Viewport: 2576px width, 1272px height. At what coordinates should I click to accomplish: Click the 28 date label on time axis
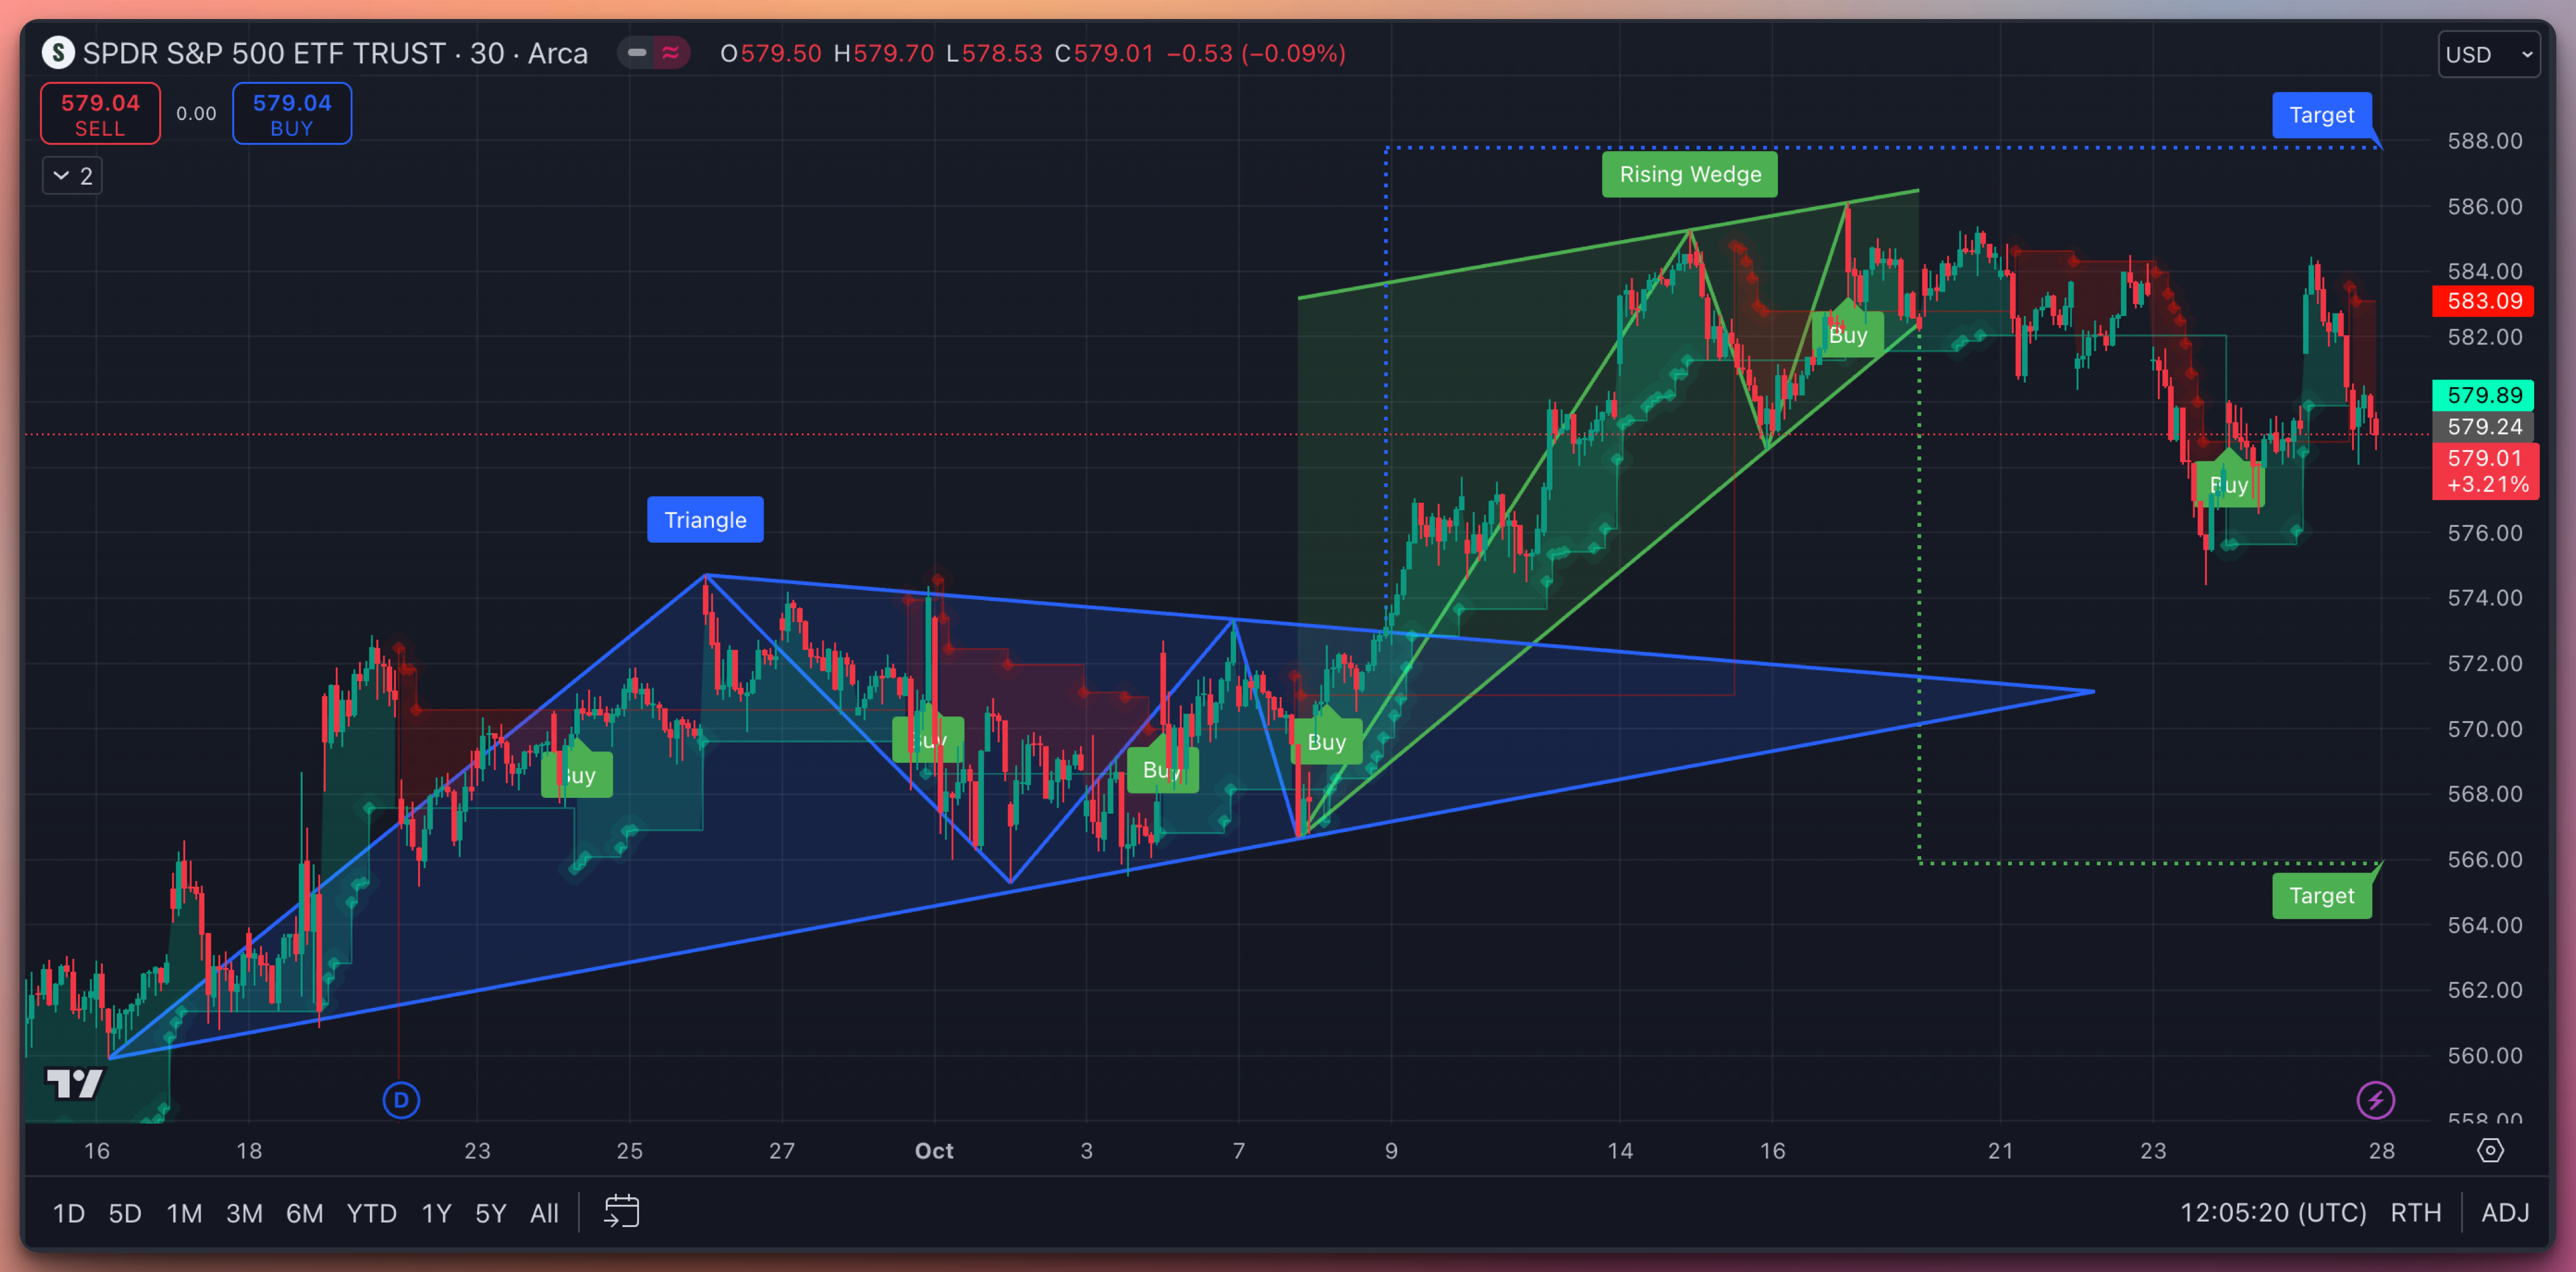coord(2381,1150)
